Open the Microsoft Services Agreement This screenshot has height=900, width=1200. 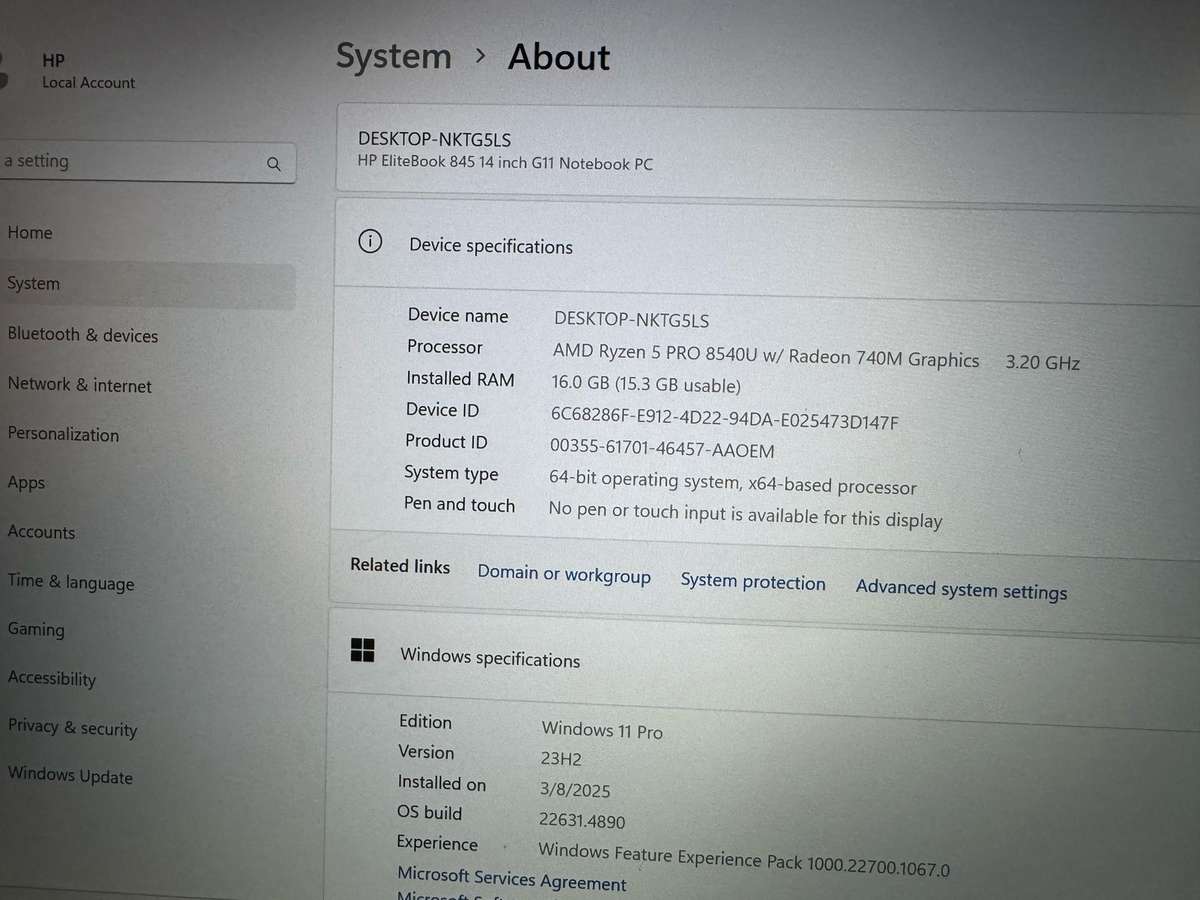click(512, 883)
